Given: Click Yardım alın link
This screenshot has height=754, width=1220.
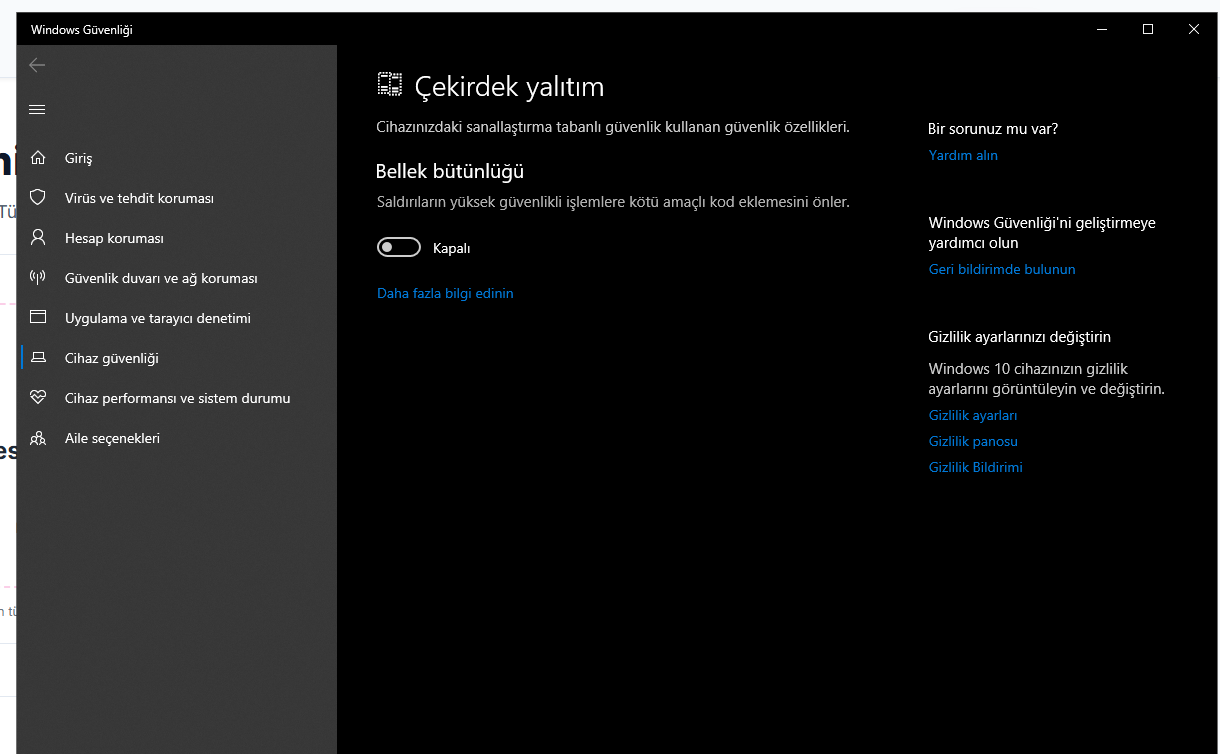Looking at the screenshot, I should tap(963, 155).
